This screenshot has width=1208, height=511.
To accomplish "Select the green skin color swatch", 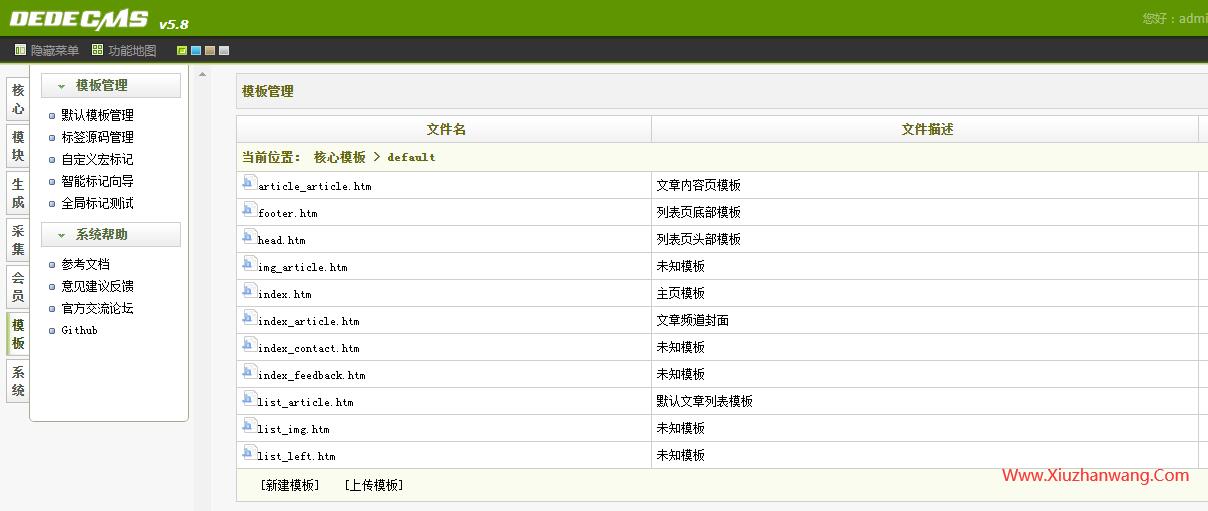I will [x=182, y=51].
